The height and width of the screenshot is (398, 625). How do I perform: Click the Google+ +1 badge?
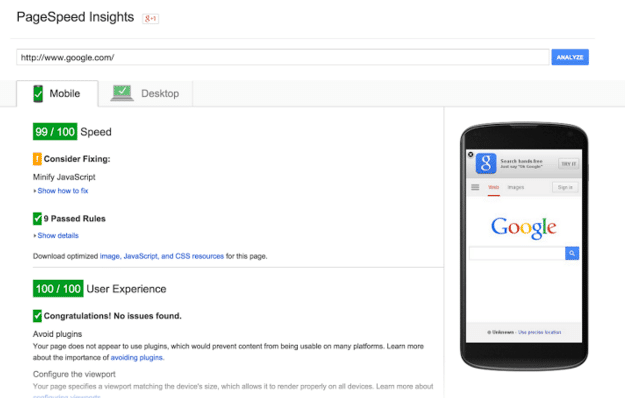point(150,18)
